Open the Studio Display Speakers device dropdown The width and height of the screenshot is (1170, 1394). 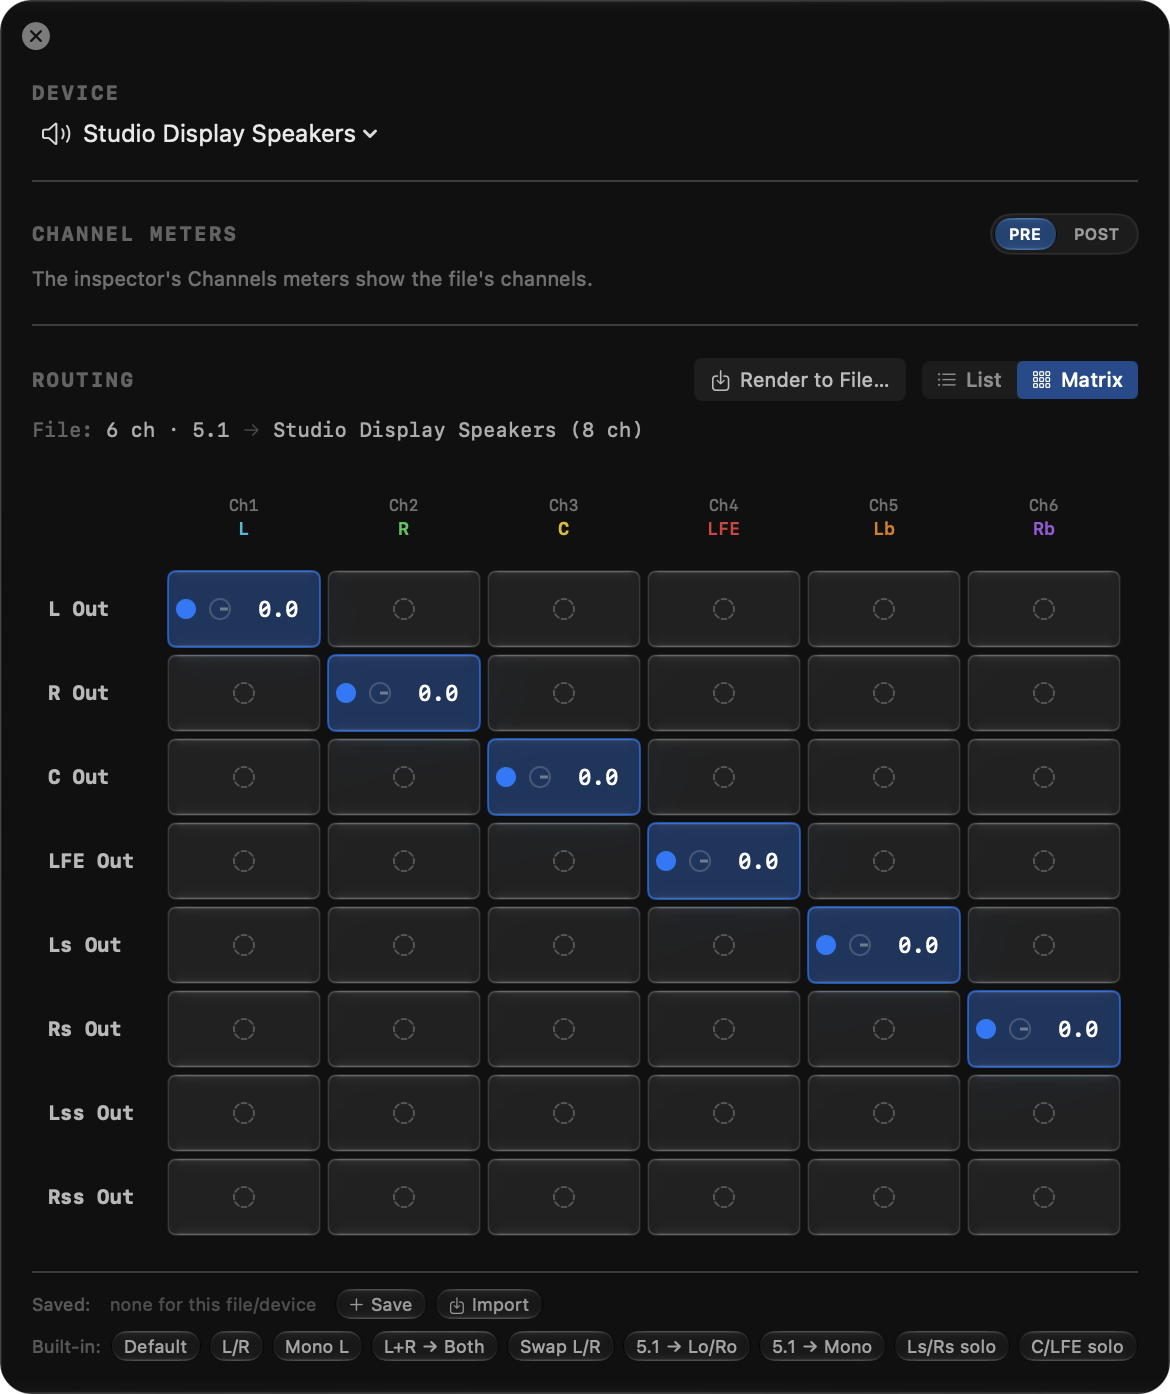230,134
